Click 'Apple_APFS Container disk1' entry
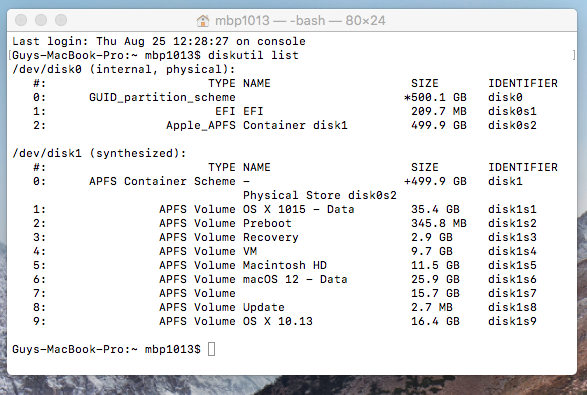The height and width of the screenshot is (395, 587). pyautogui.click(x=257, y=125)
